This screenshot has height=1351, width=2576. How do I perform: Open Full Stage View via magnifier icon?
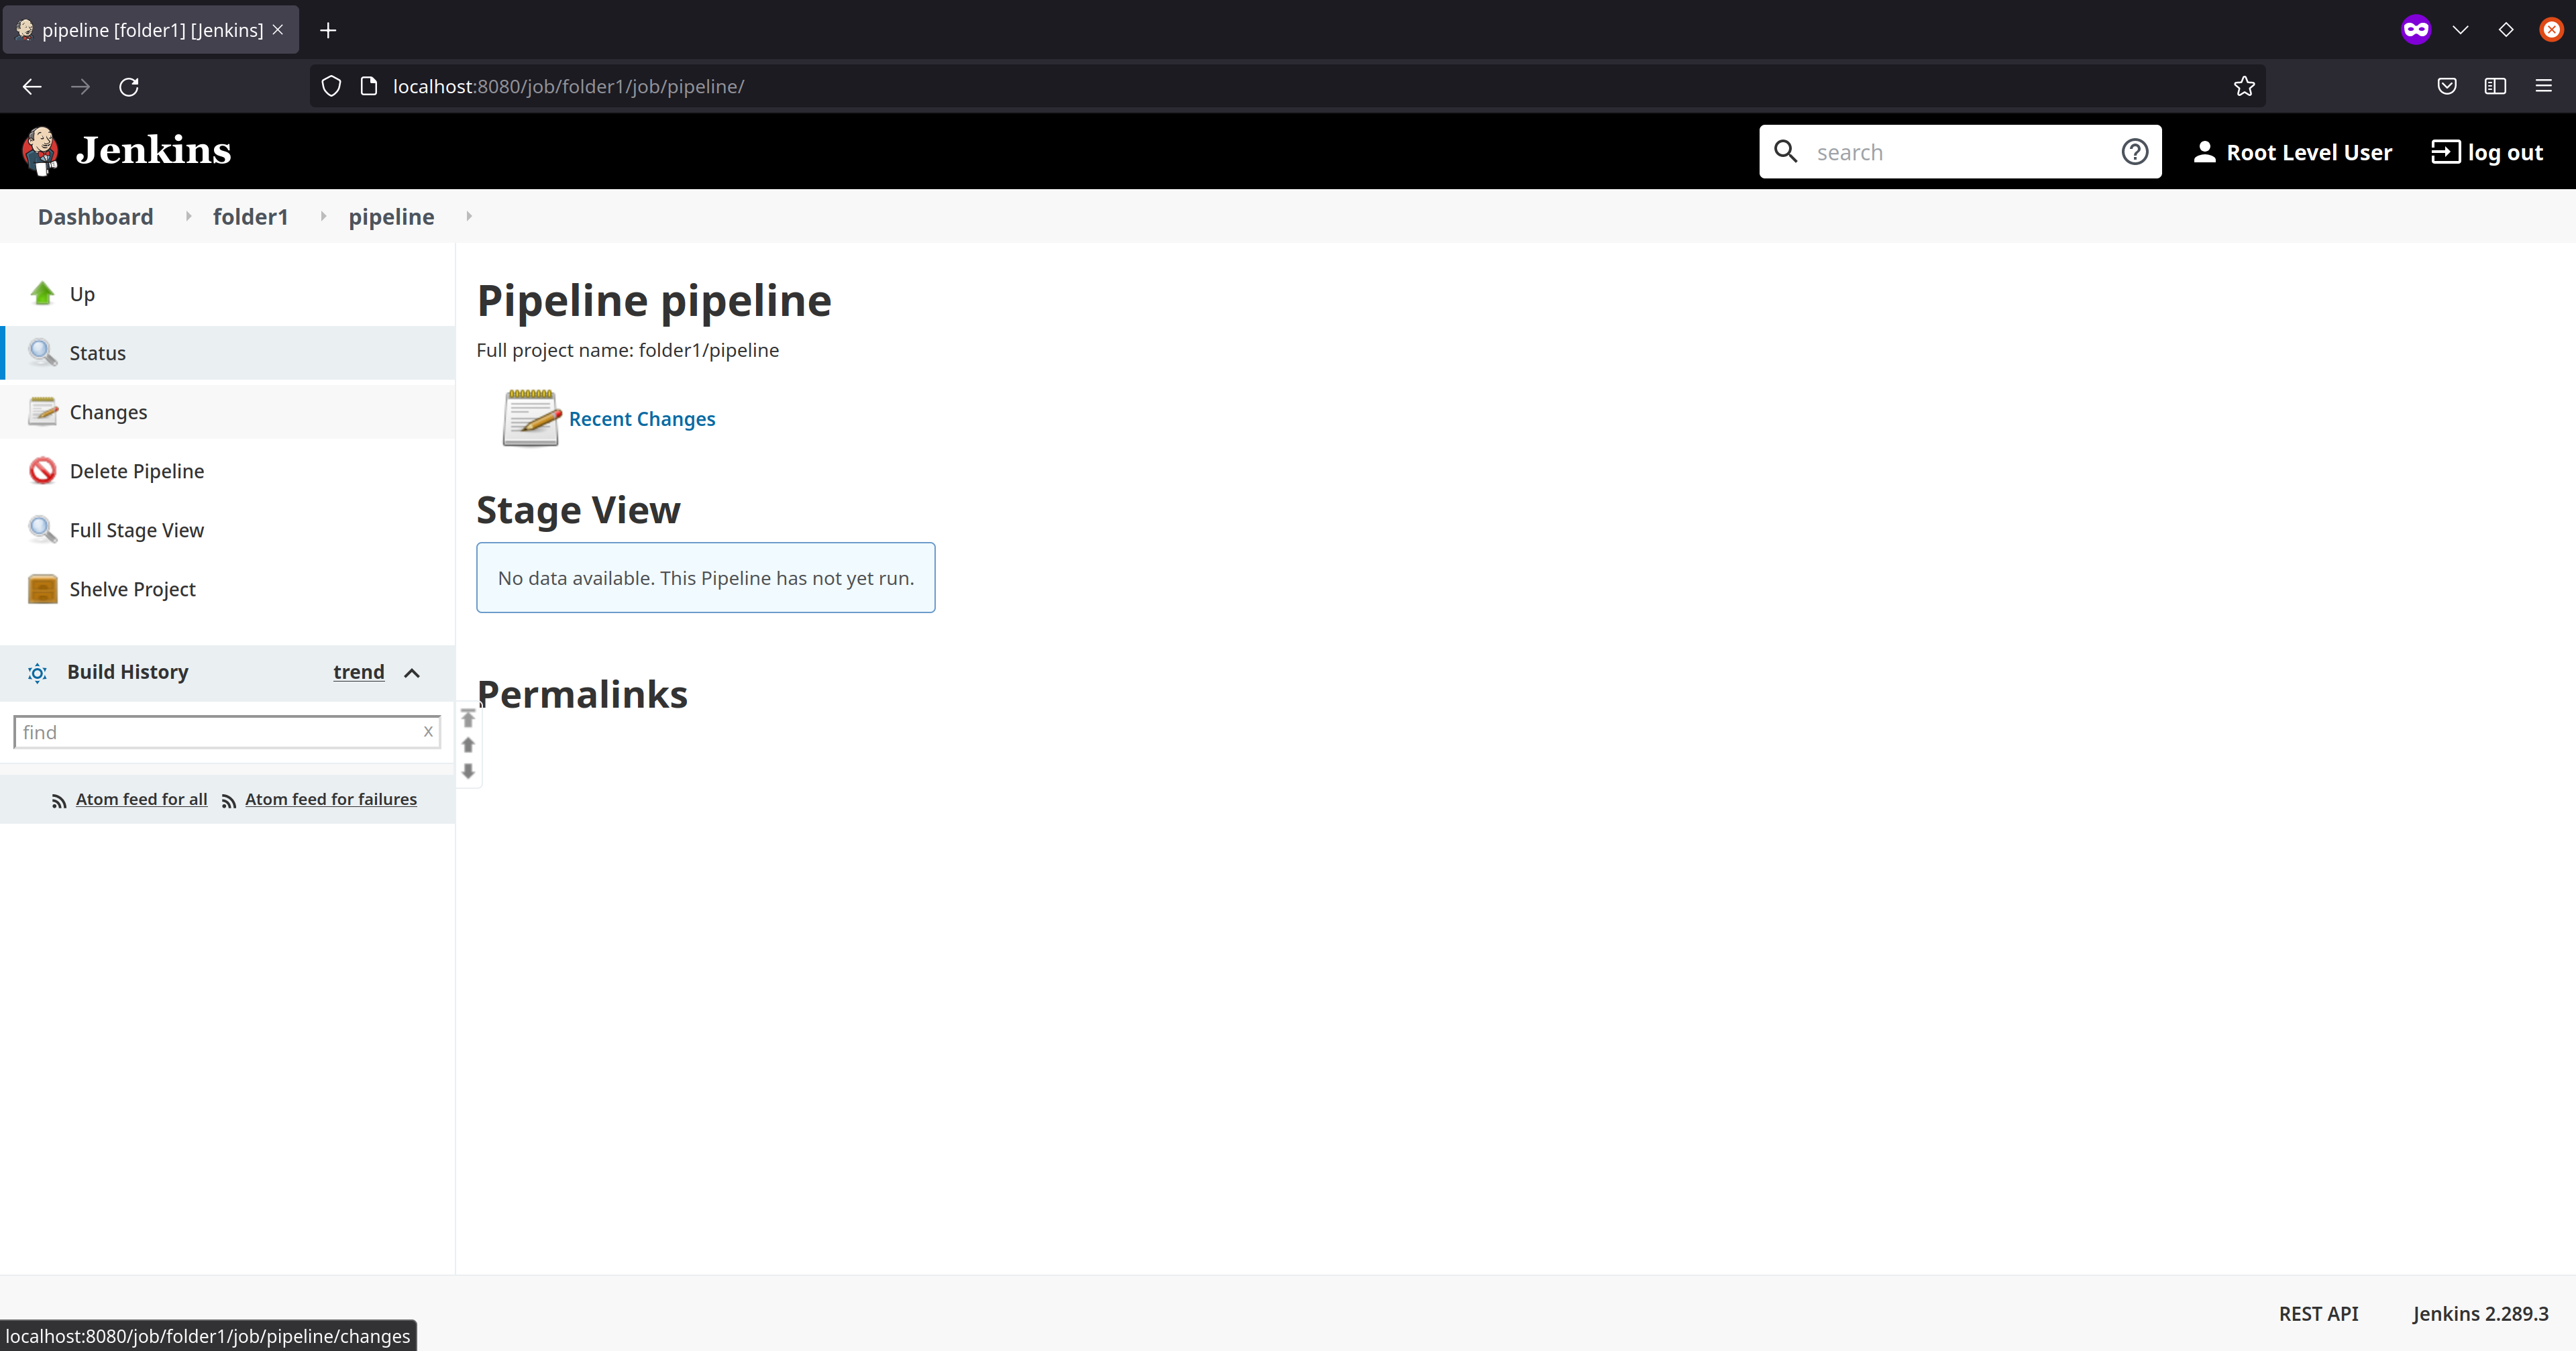(43, 529)
